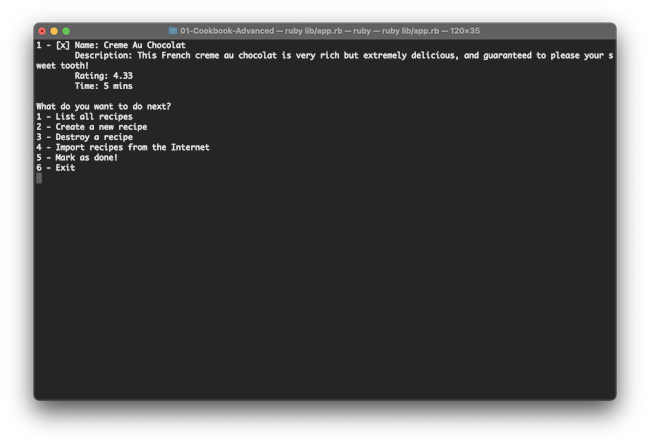
Task: Click 'What do you want to do next?'
Action: [103, 107]
